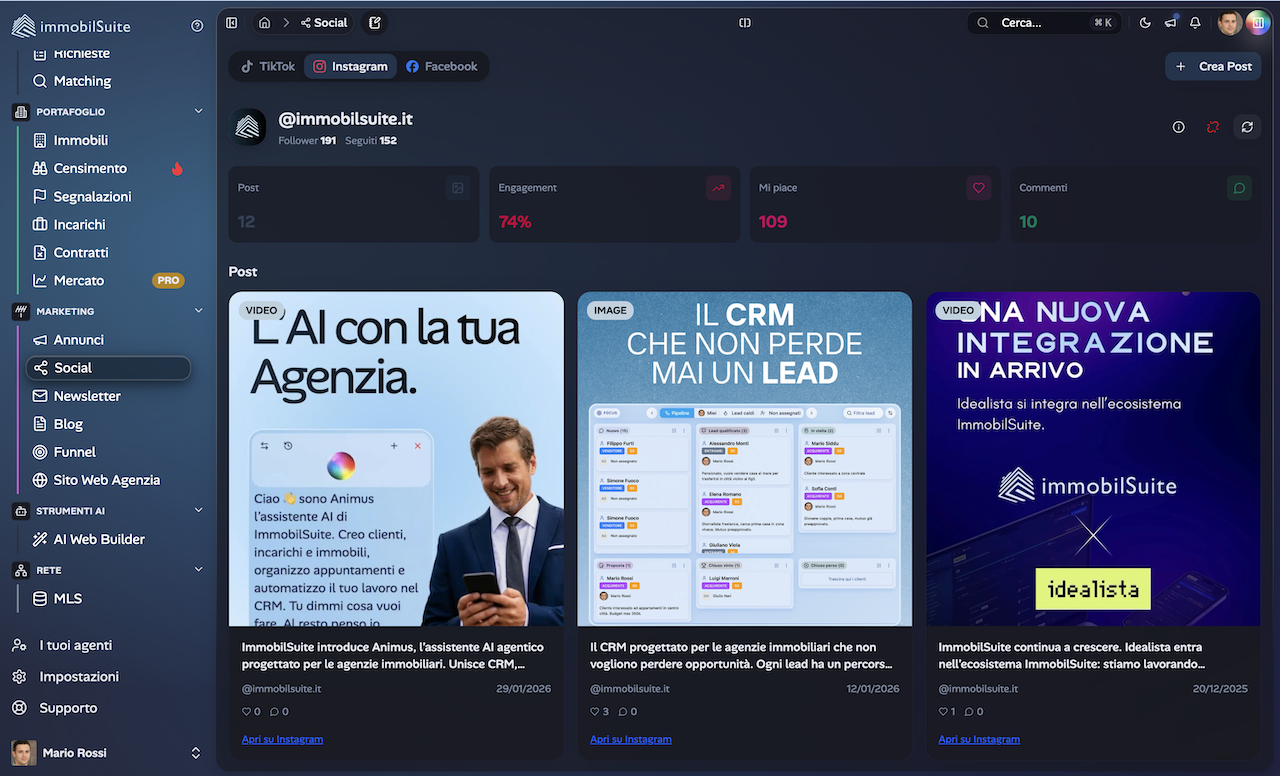Toggle dark mode with moon icon
Screen dimensions: 1280x776
coord(1145,23)
